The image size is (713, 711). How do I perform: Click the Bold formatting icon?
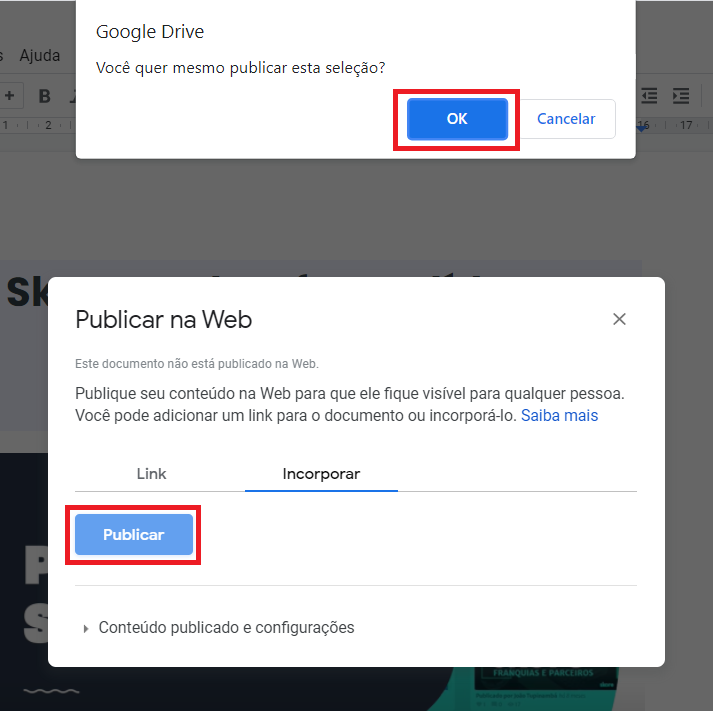coord(45,96)
